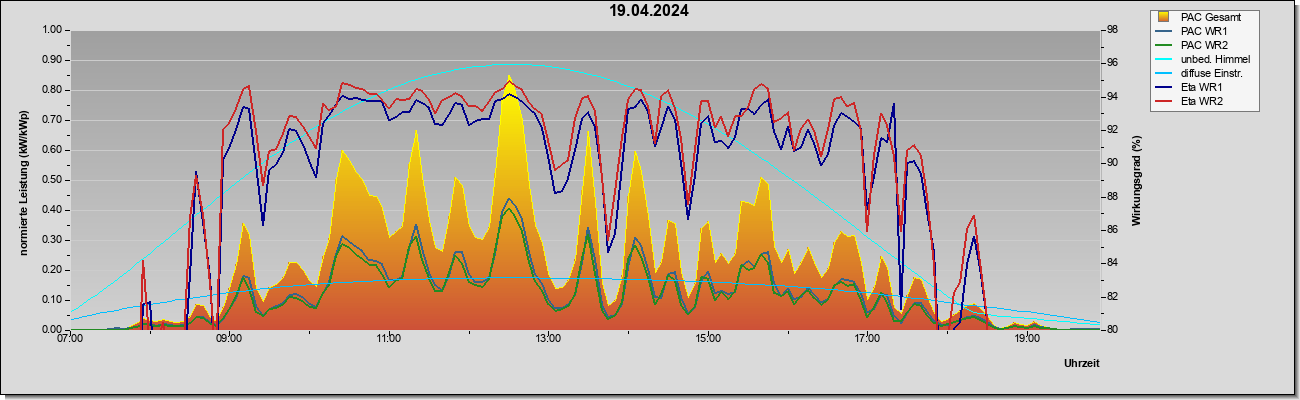Screen dimensions: 1300x400
Task: Click the 09:00 time axis label
Action: [x=228, y=339]
